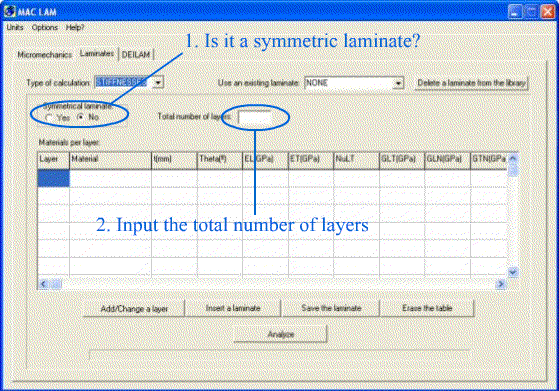Click the ET(GPa) column header

click(x=311, y=160)
